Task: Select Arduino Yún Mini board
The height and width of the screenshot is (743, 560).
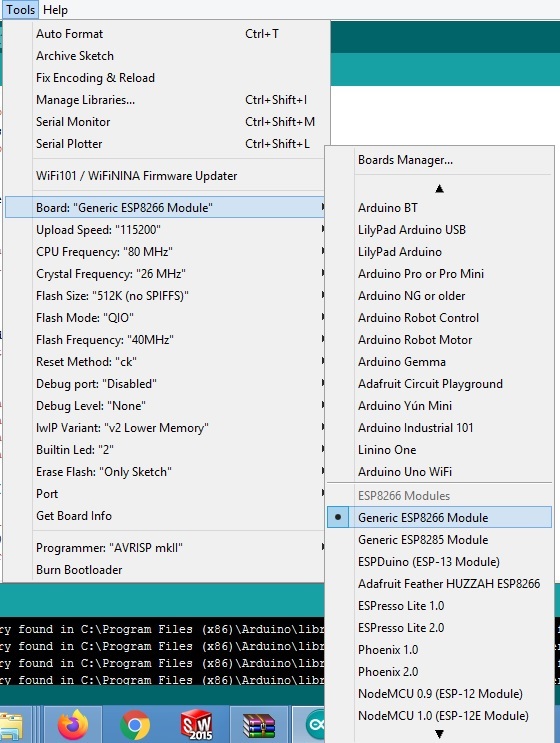Action: [x=439, y=406]
